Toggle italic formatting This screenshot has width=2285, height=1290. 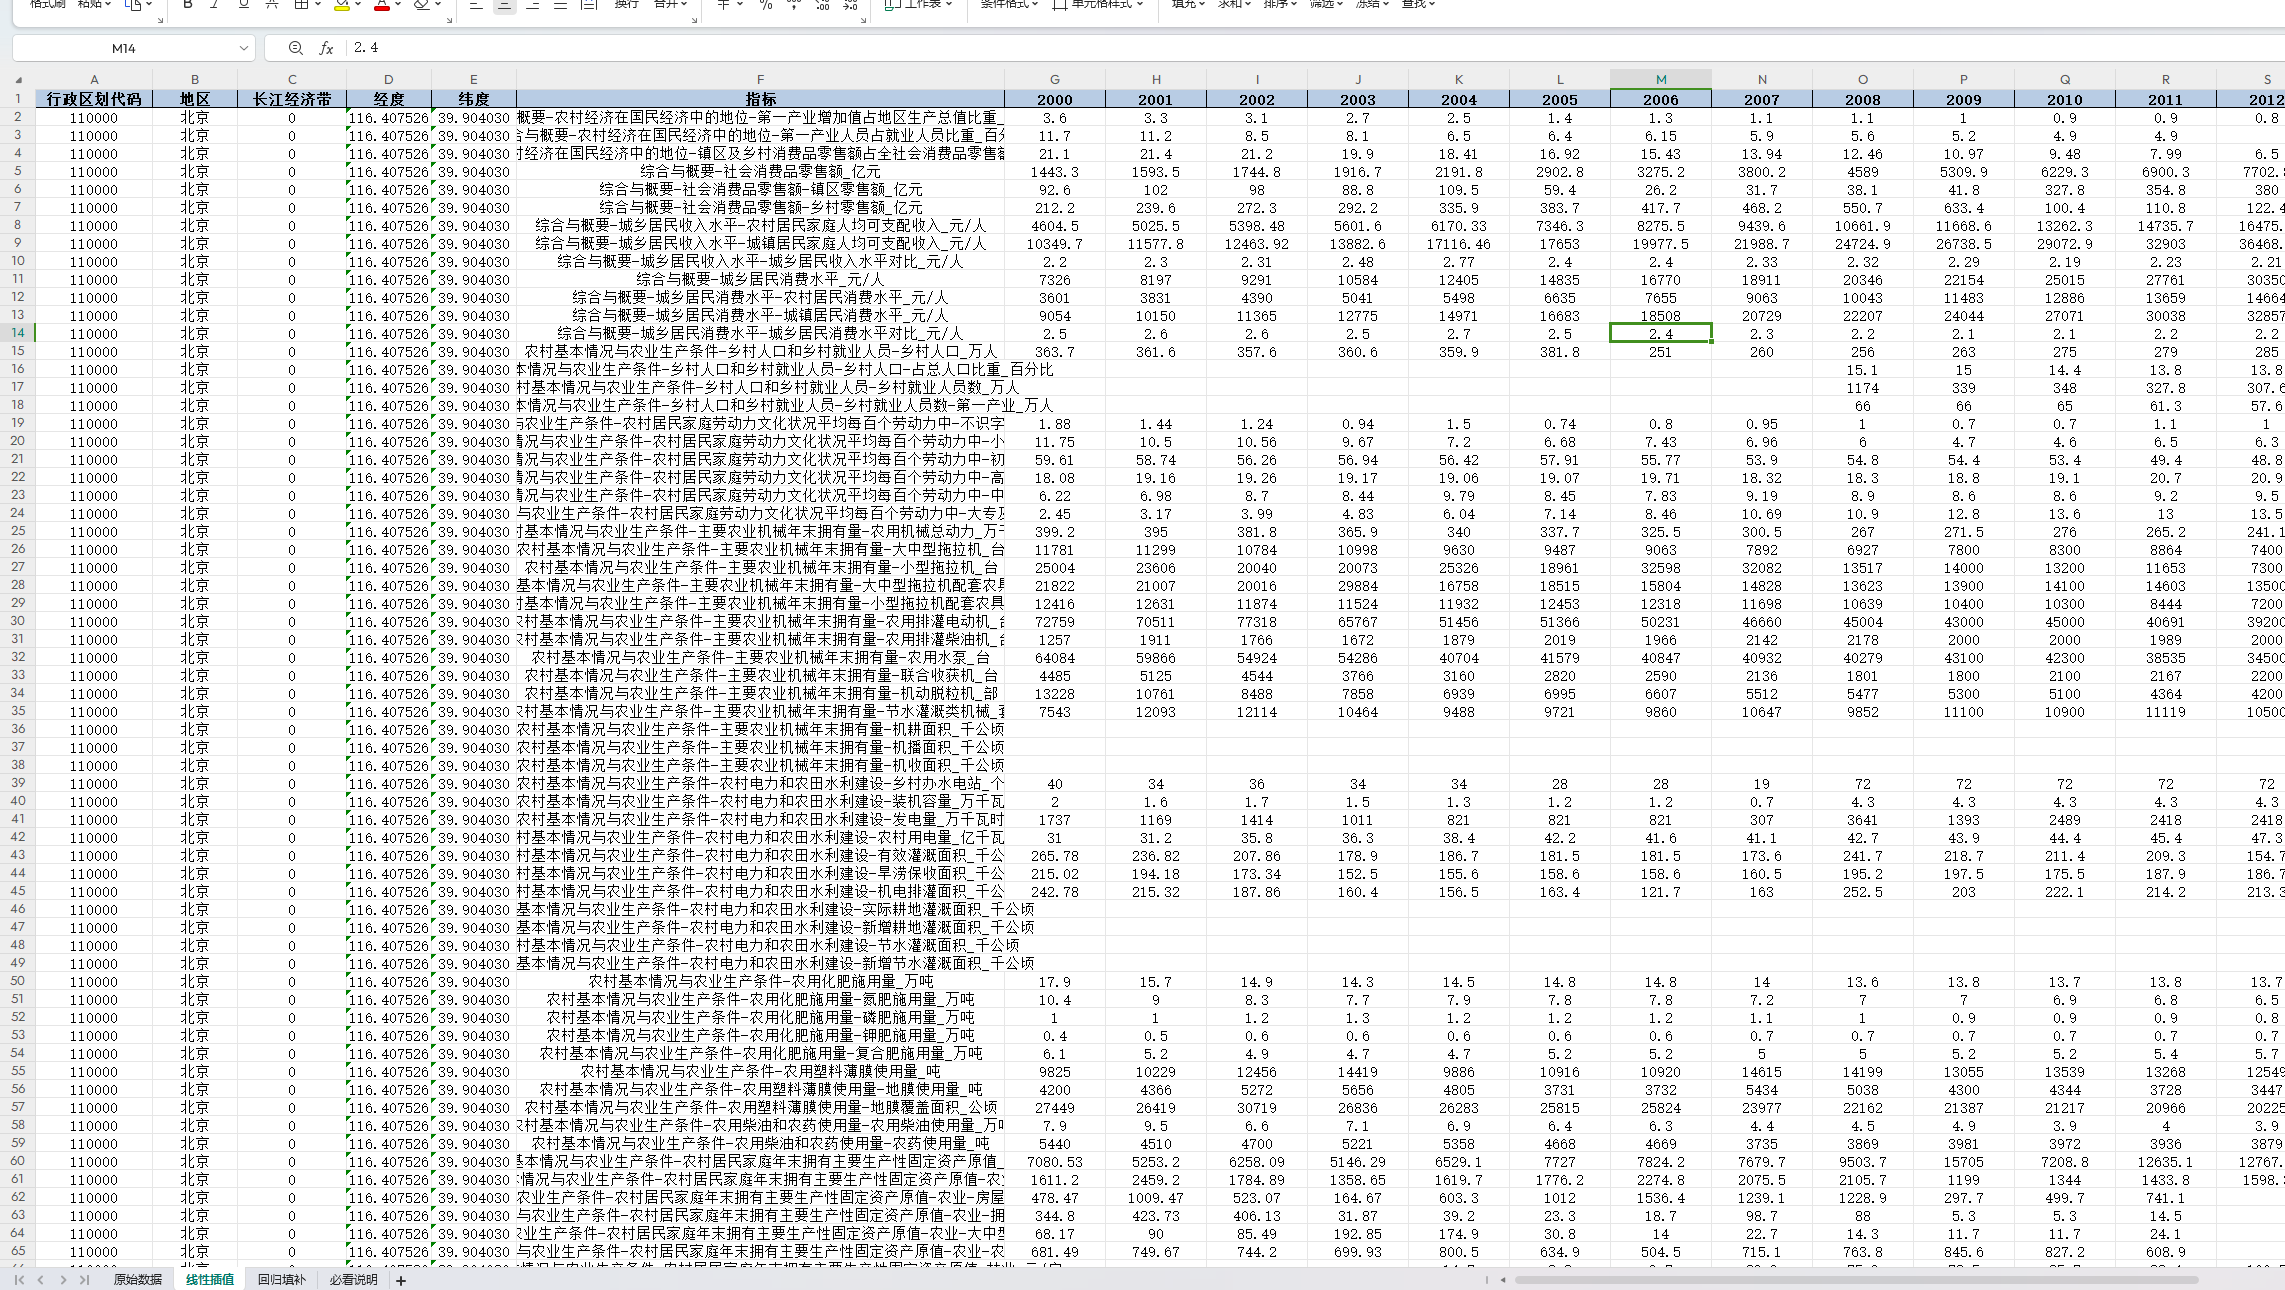coord(214,5)
